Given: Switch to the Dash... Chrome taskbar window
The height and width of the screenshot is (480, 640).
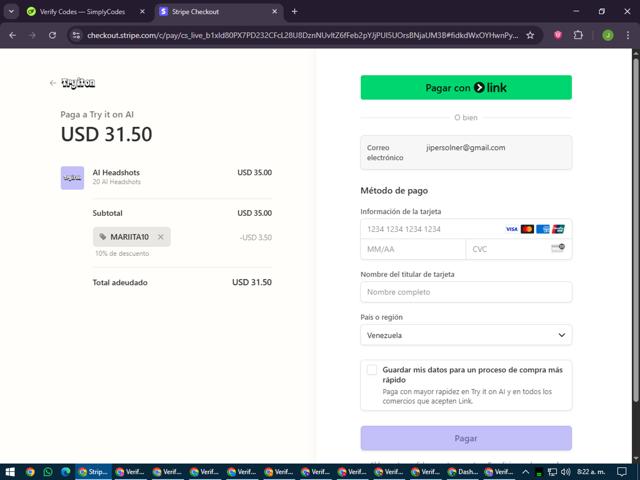Looking at the screenshot, I should [x=464, y=472].
